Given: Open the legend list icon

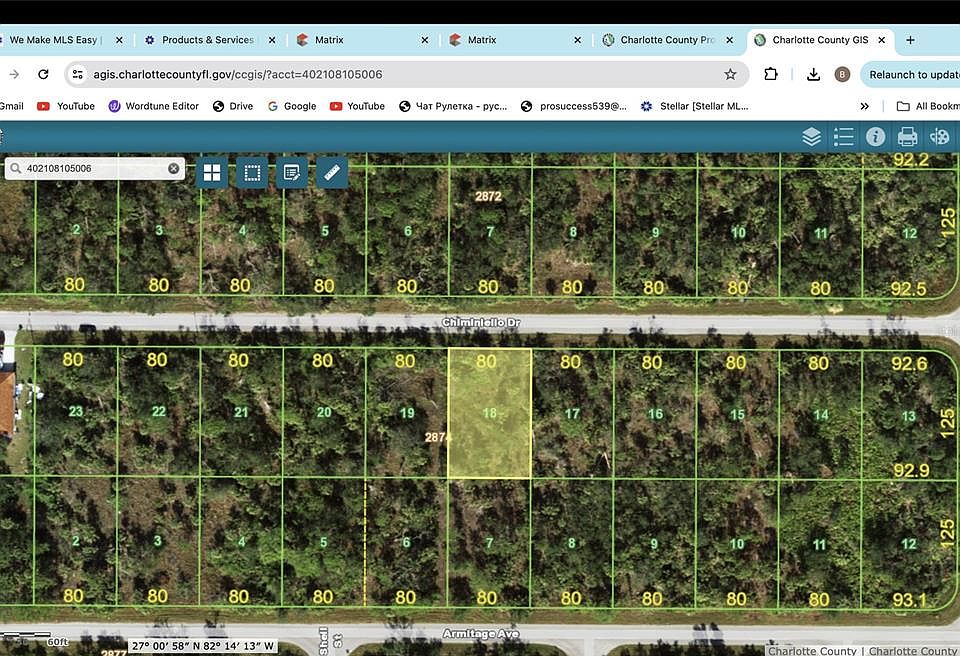Looking at the screenshot, I should pos(844,137).
